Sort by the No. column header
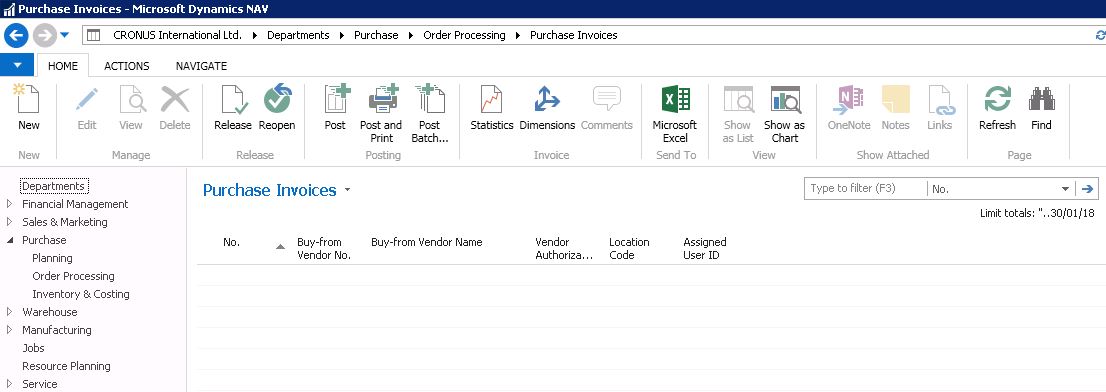This screenshot has width=1106, height=392. pos(231,242)
